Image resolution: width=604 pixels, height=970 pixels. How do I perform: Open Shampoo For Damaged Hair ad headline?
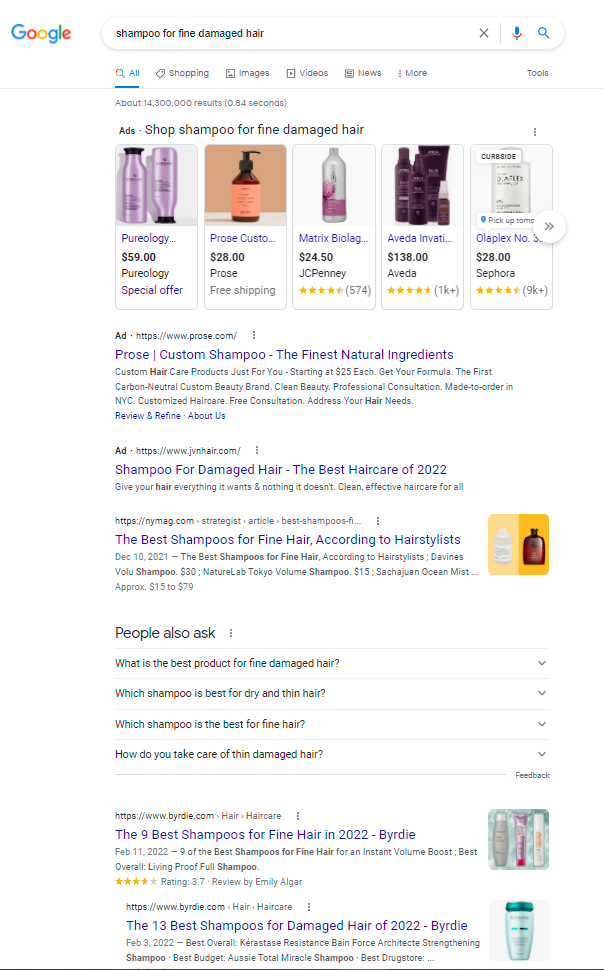click(281, 470)
